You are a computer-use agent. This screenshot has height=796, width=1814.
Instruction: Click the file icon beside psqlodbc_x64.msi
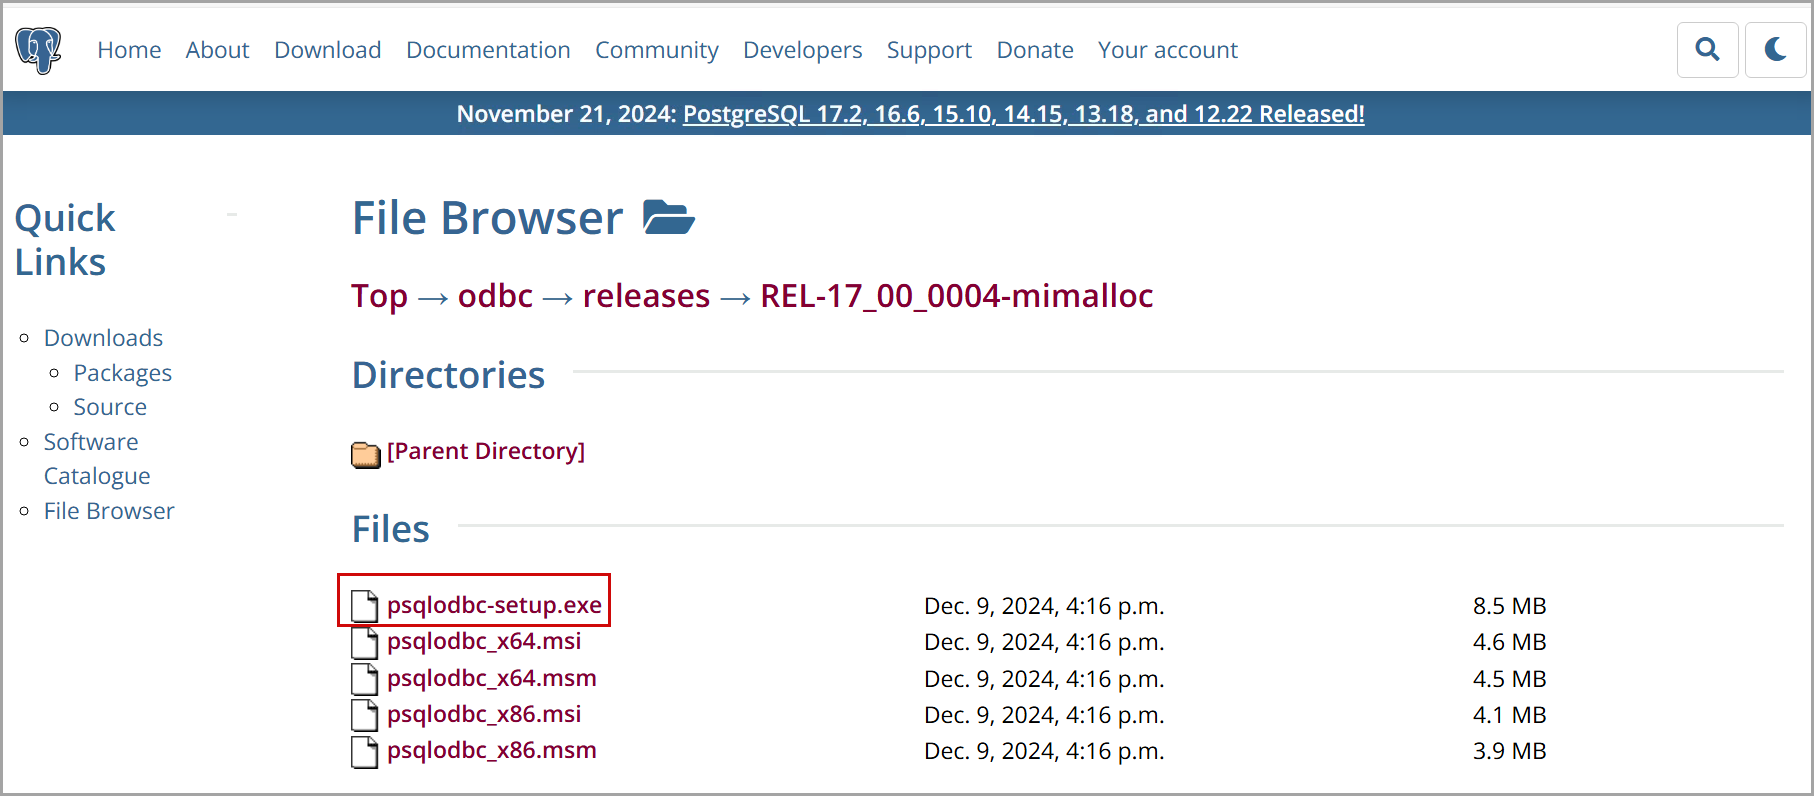point(365,642)
